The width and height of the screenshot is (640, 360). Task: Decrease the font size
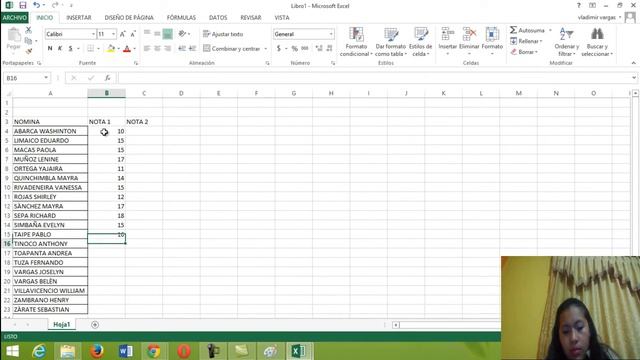[133, 34]
